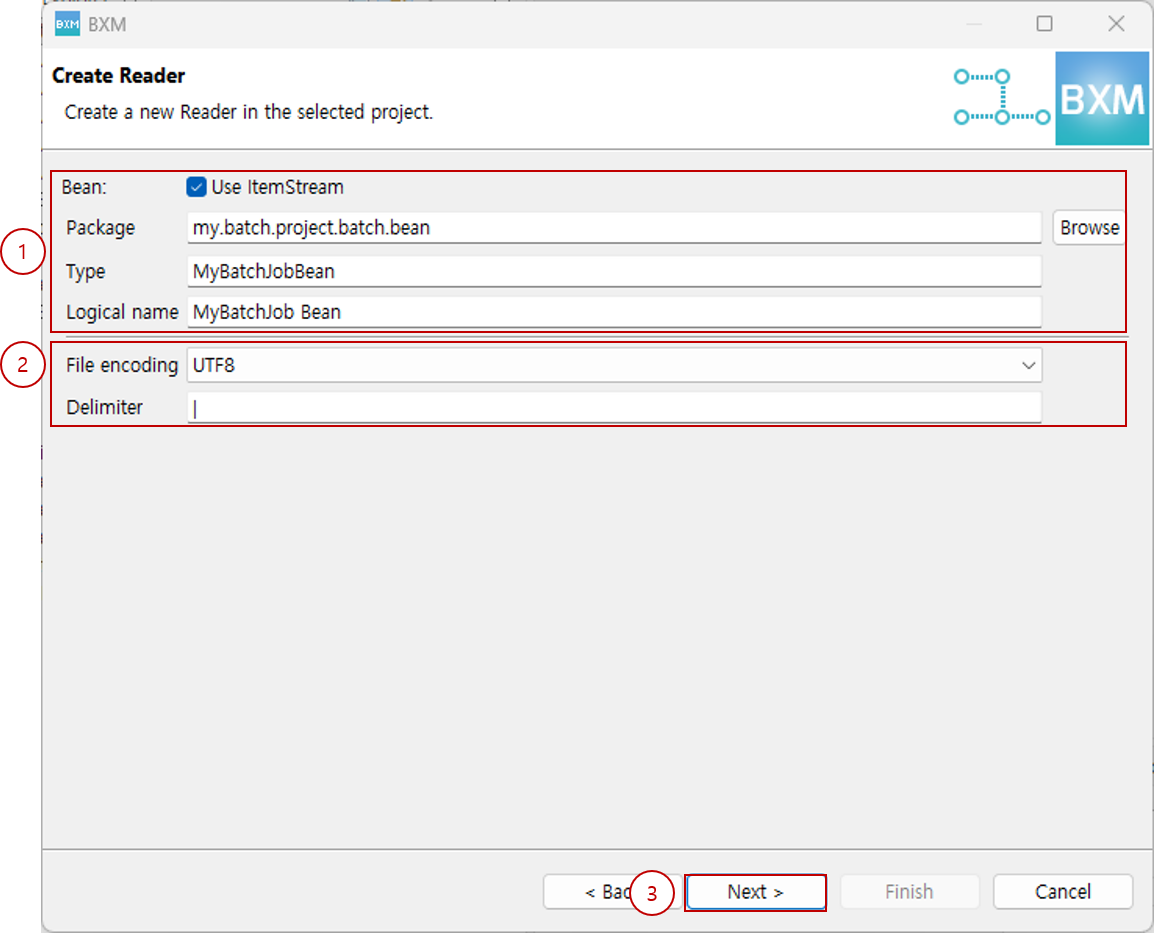Click inside the Package input field

tap(600, 228)
